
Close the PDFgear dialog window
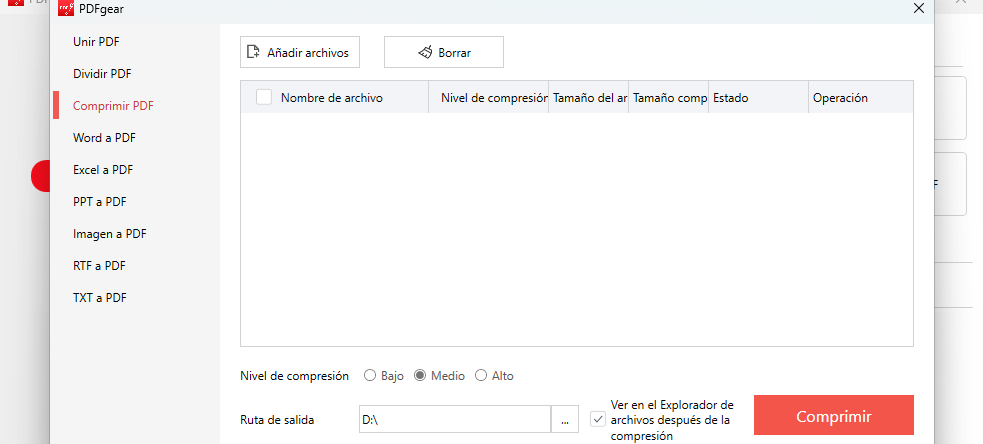click(918, 8)
